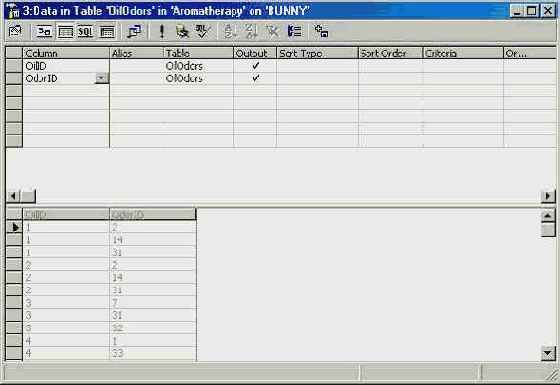The height and width of the screenshot is (385, 560).
Task: Click the empty Alias cell in the OilID row
Action: pos(136,66)
